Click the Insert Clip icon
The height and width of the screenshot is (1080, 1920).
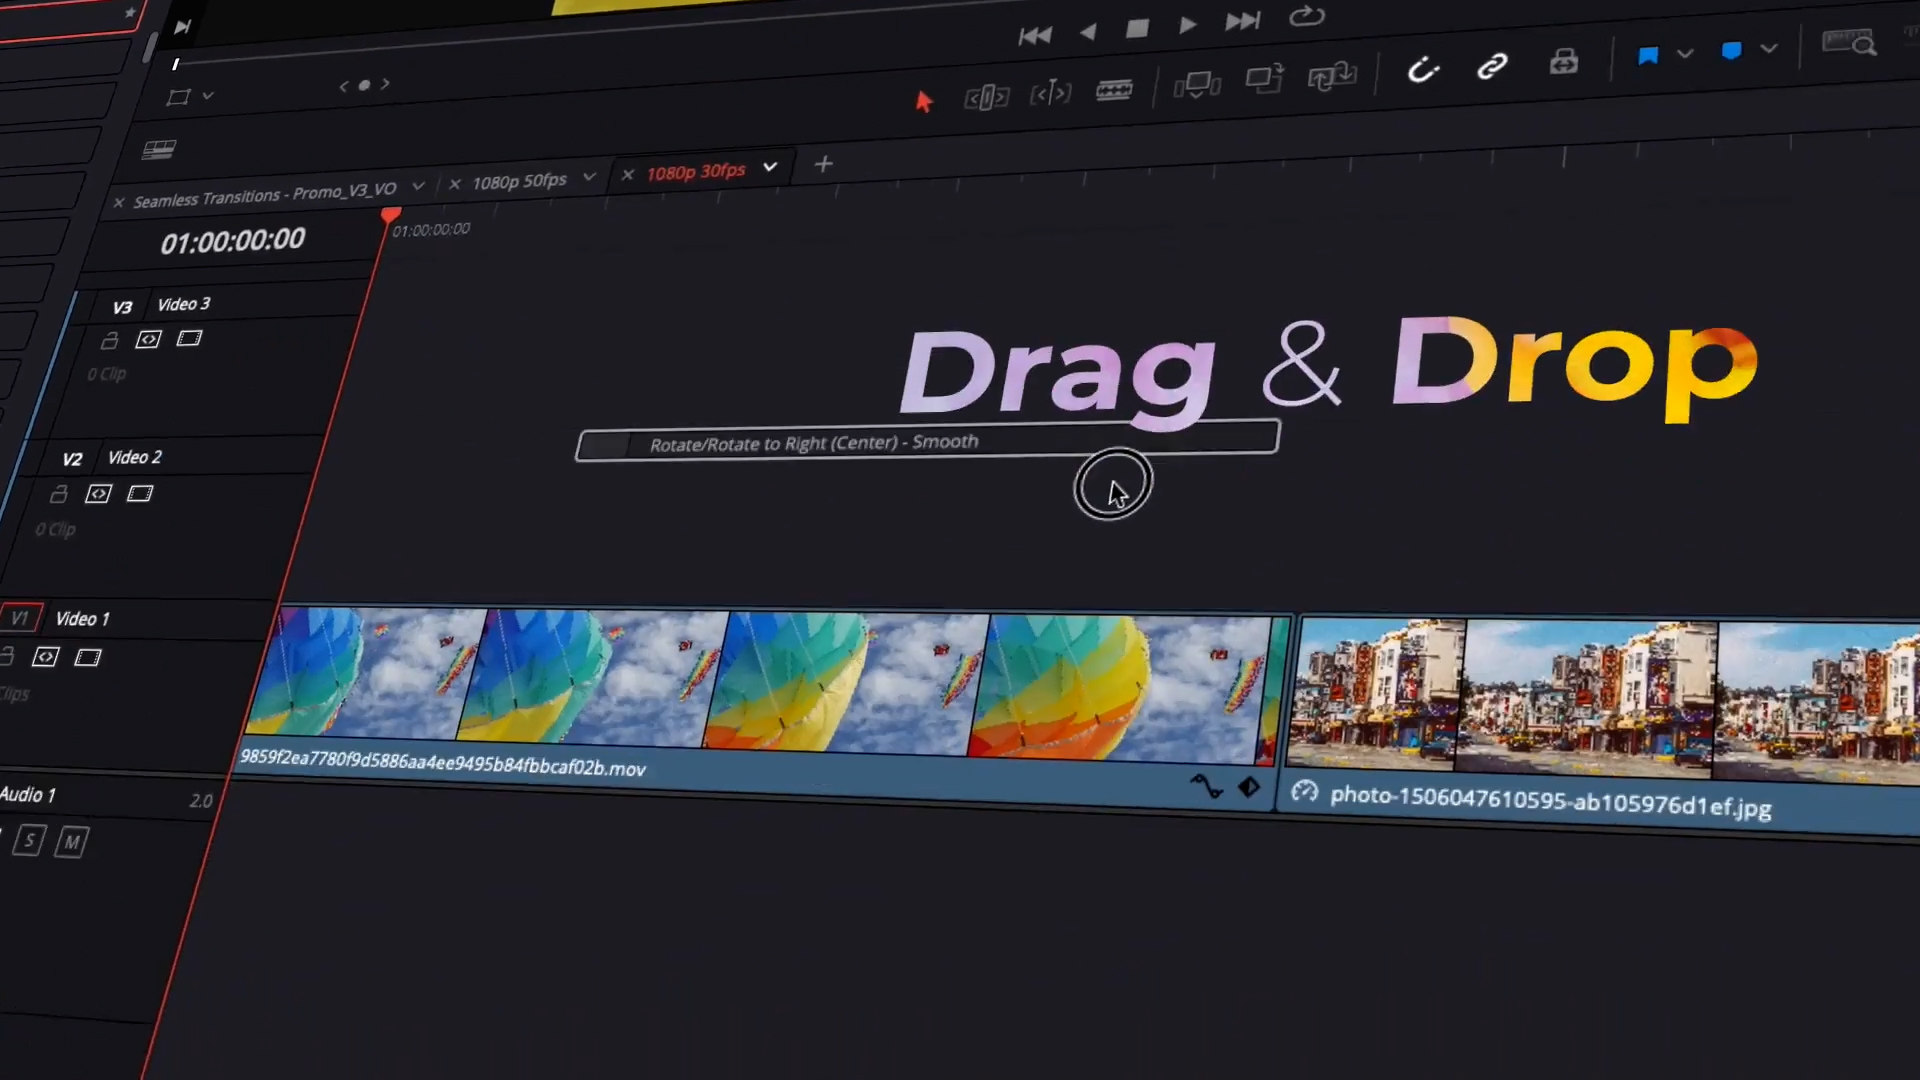point(1197,85)
